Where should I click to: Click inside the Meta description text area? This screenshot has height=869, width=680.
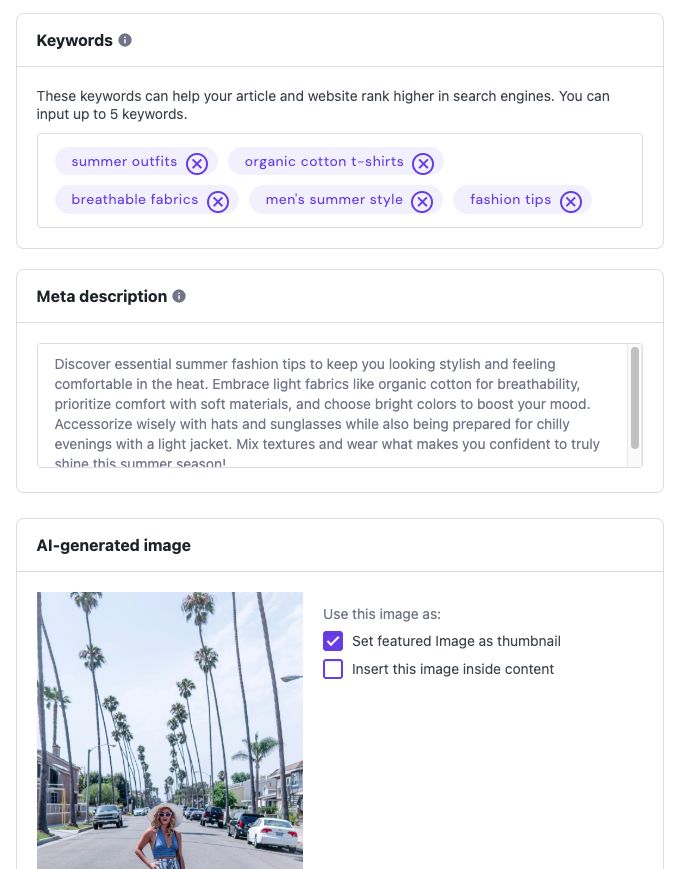tap(330, 405)
